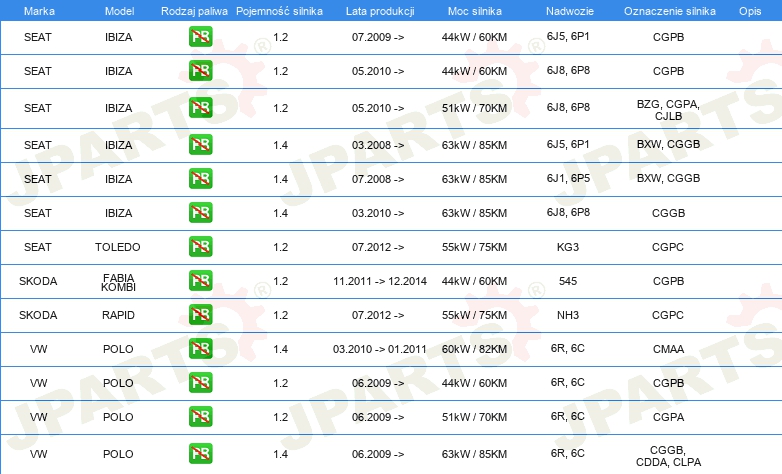Screen dimensions: 782x474
Task: Click the Nadwozie column header
Action: 570,11
